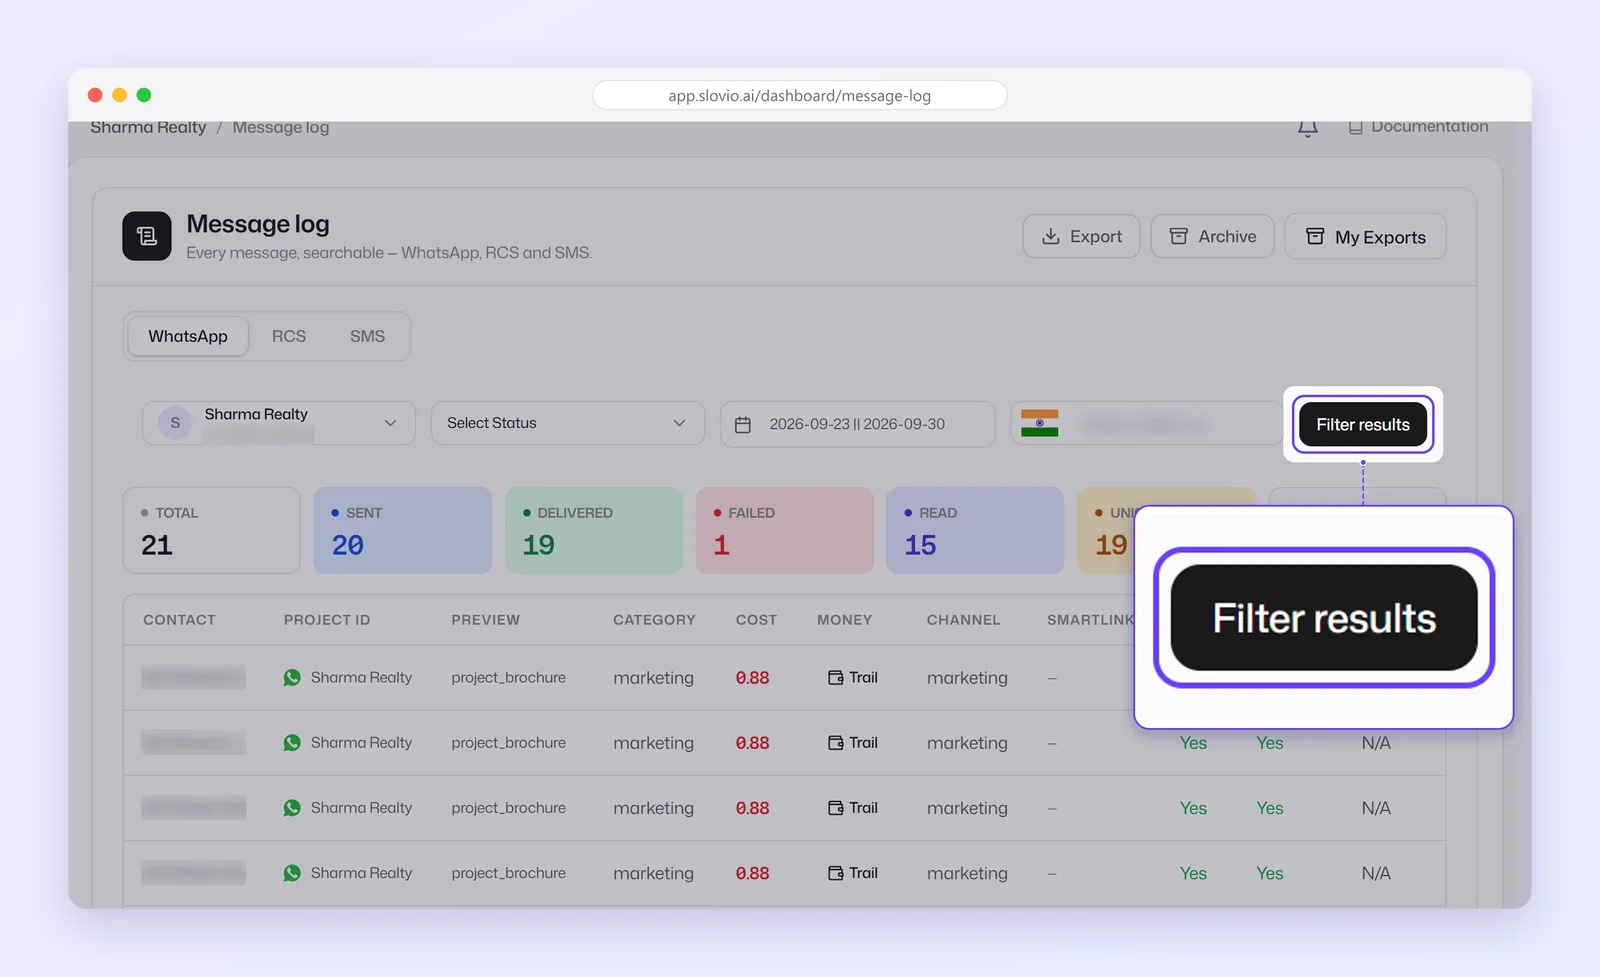Apply filters with the Filter results button
Image resolution: width=1600 pixels, height=977 pixels.
[x=1363, y=425]
